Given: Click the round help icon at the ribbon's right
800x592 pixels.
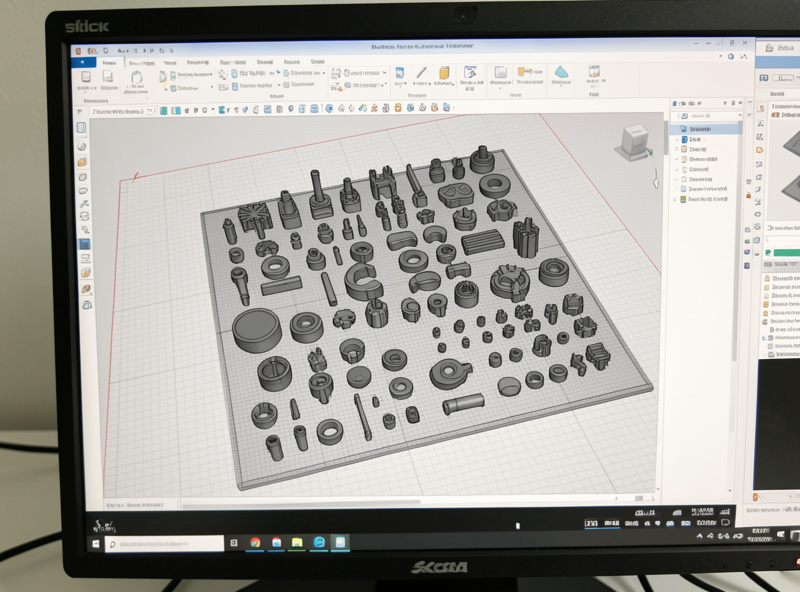Looking at the screenshot, I should pyautogui.click(x=731, y=57).
